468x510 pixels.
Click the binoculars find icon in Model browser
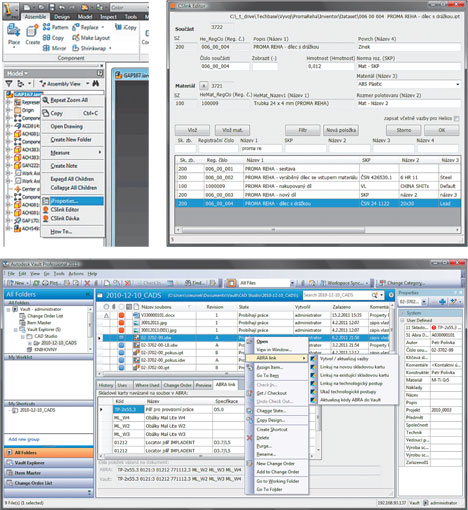coord(96,84)
